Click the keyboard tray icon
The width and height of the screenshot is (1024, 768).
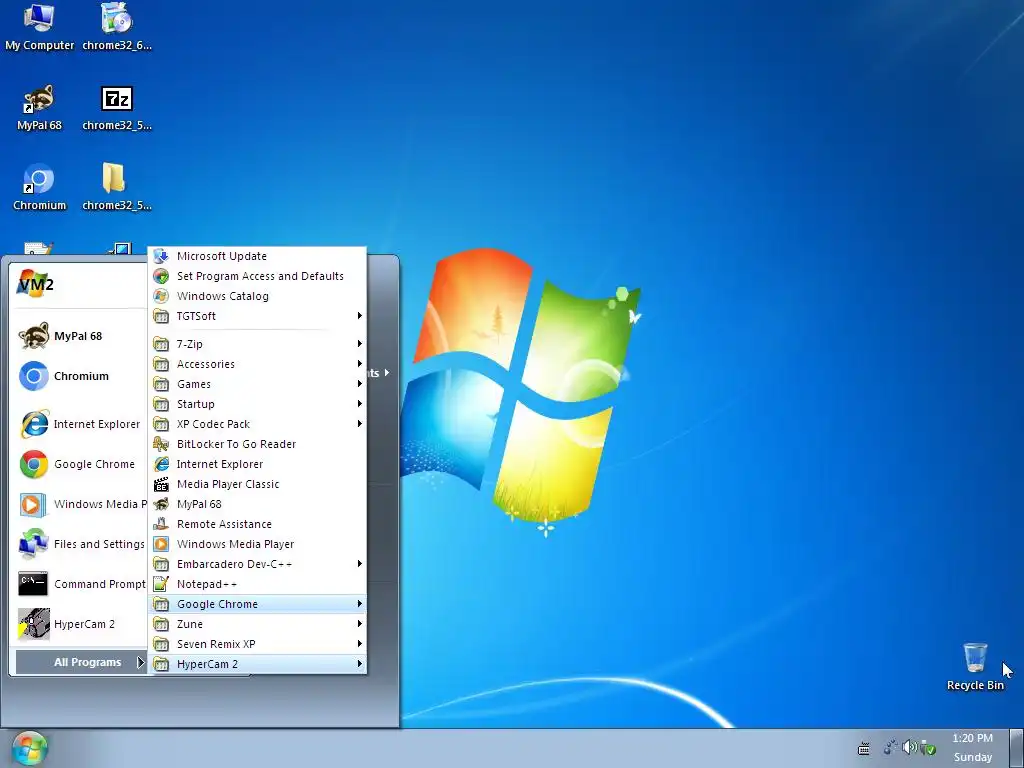tap(863, 748)
